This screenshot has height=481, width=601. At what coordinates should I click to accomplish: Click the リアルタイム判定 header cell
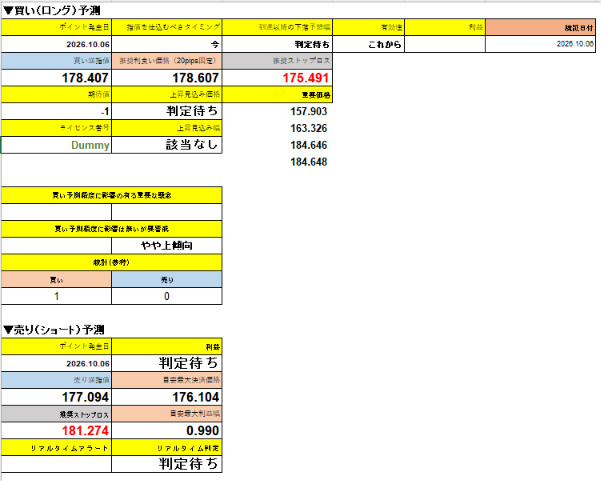167,448
